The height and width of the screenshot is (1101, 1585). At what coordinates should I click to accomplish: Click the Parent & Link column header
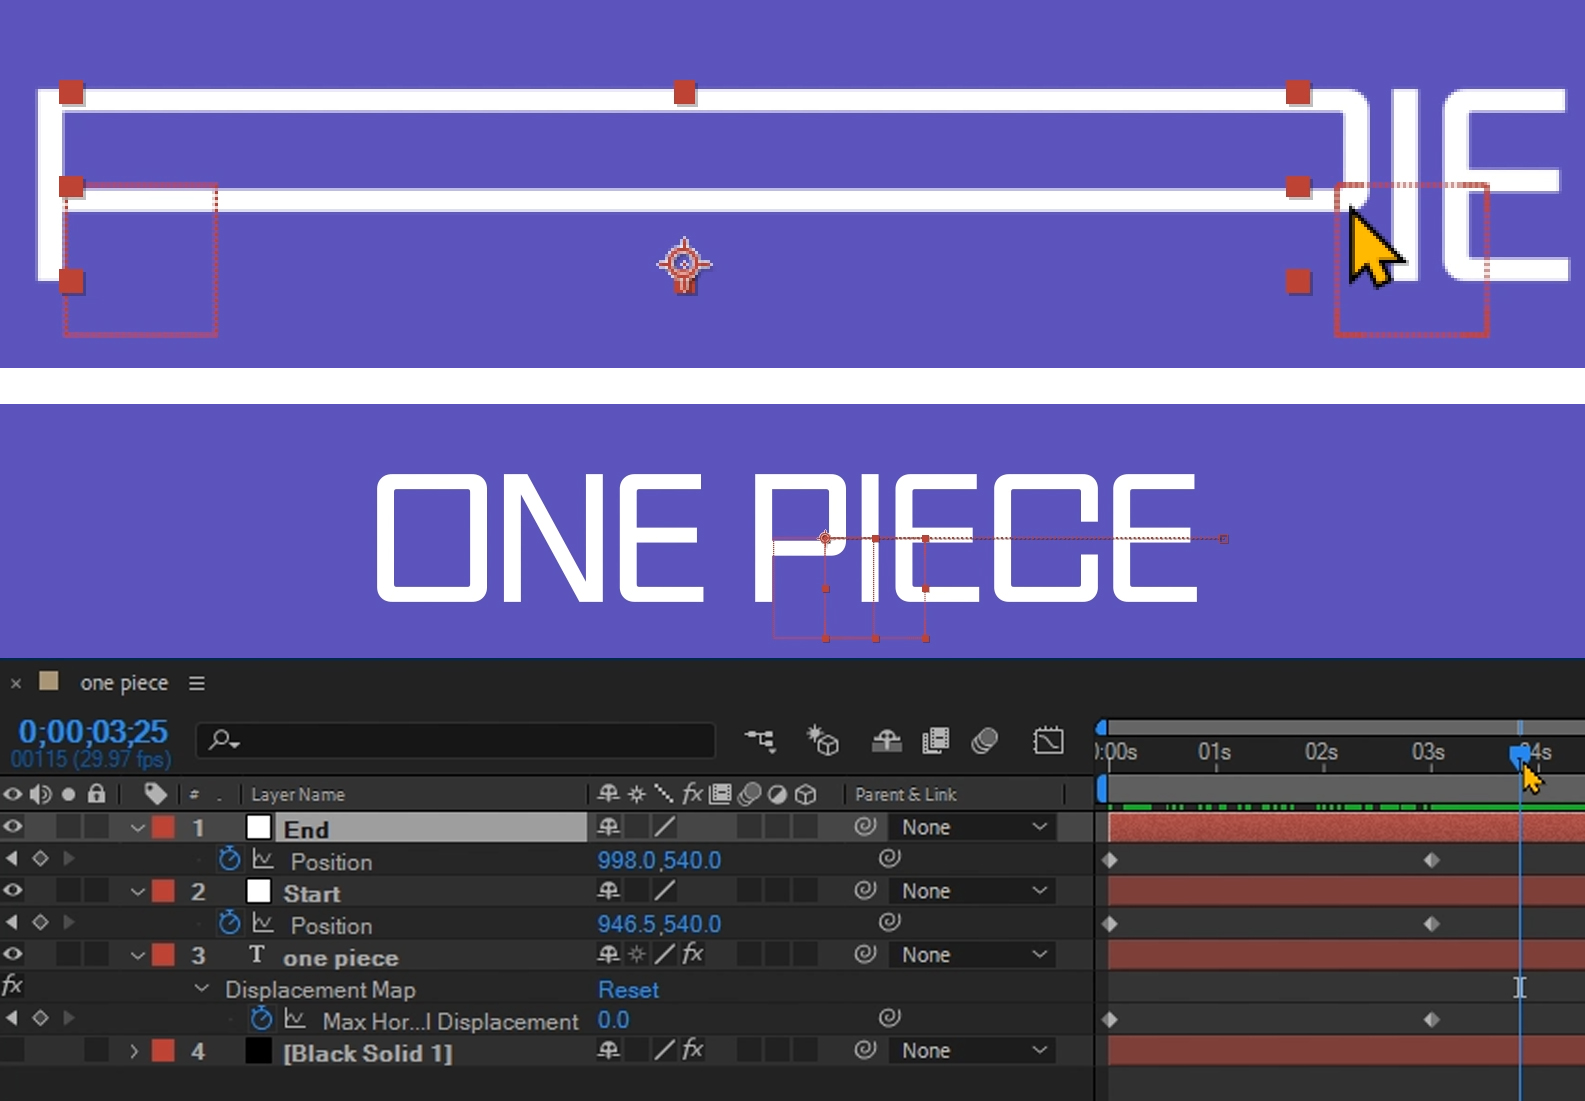point(906,794)
